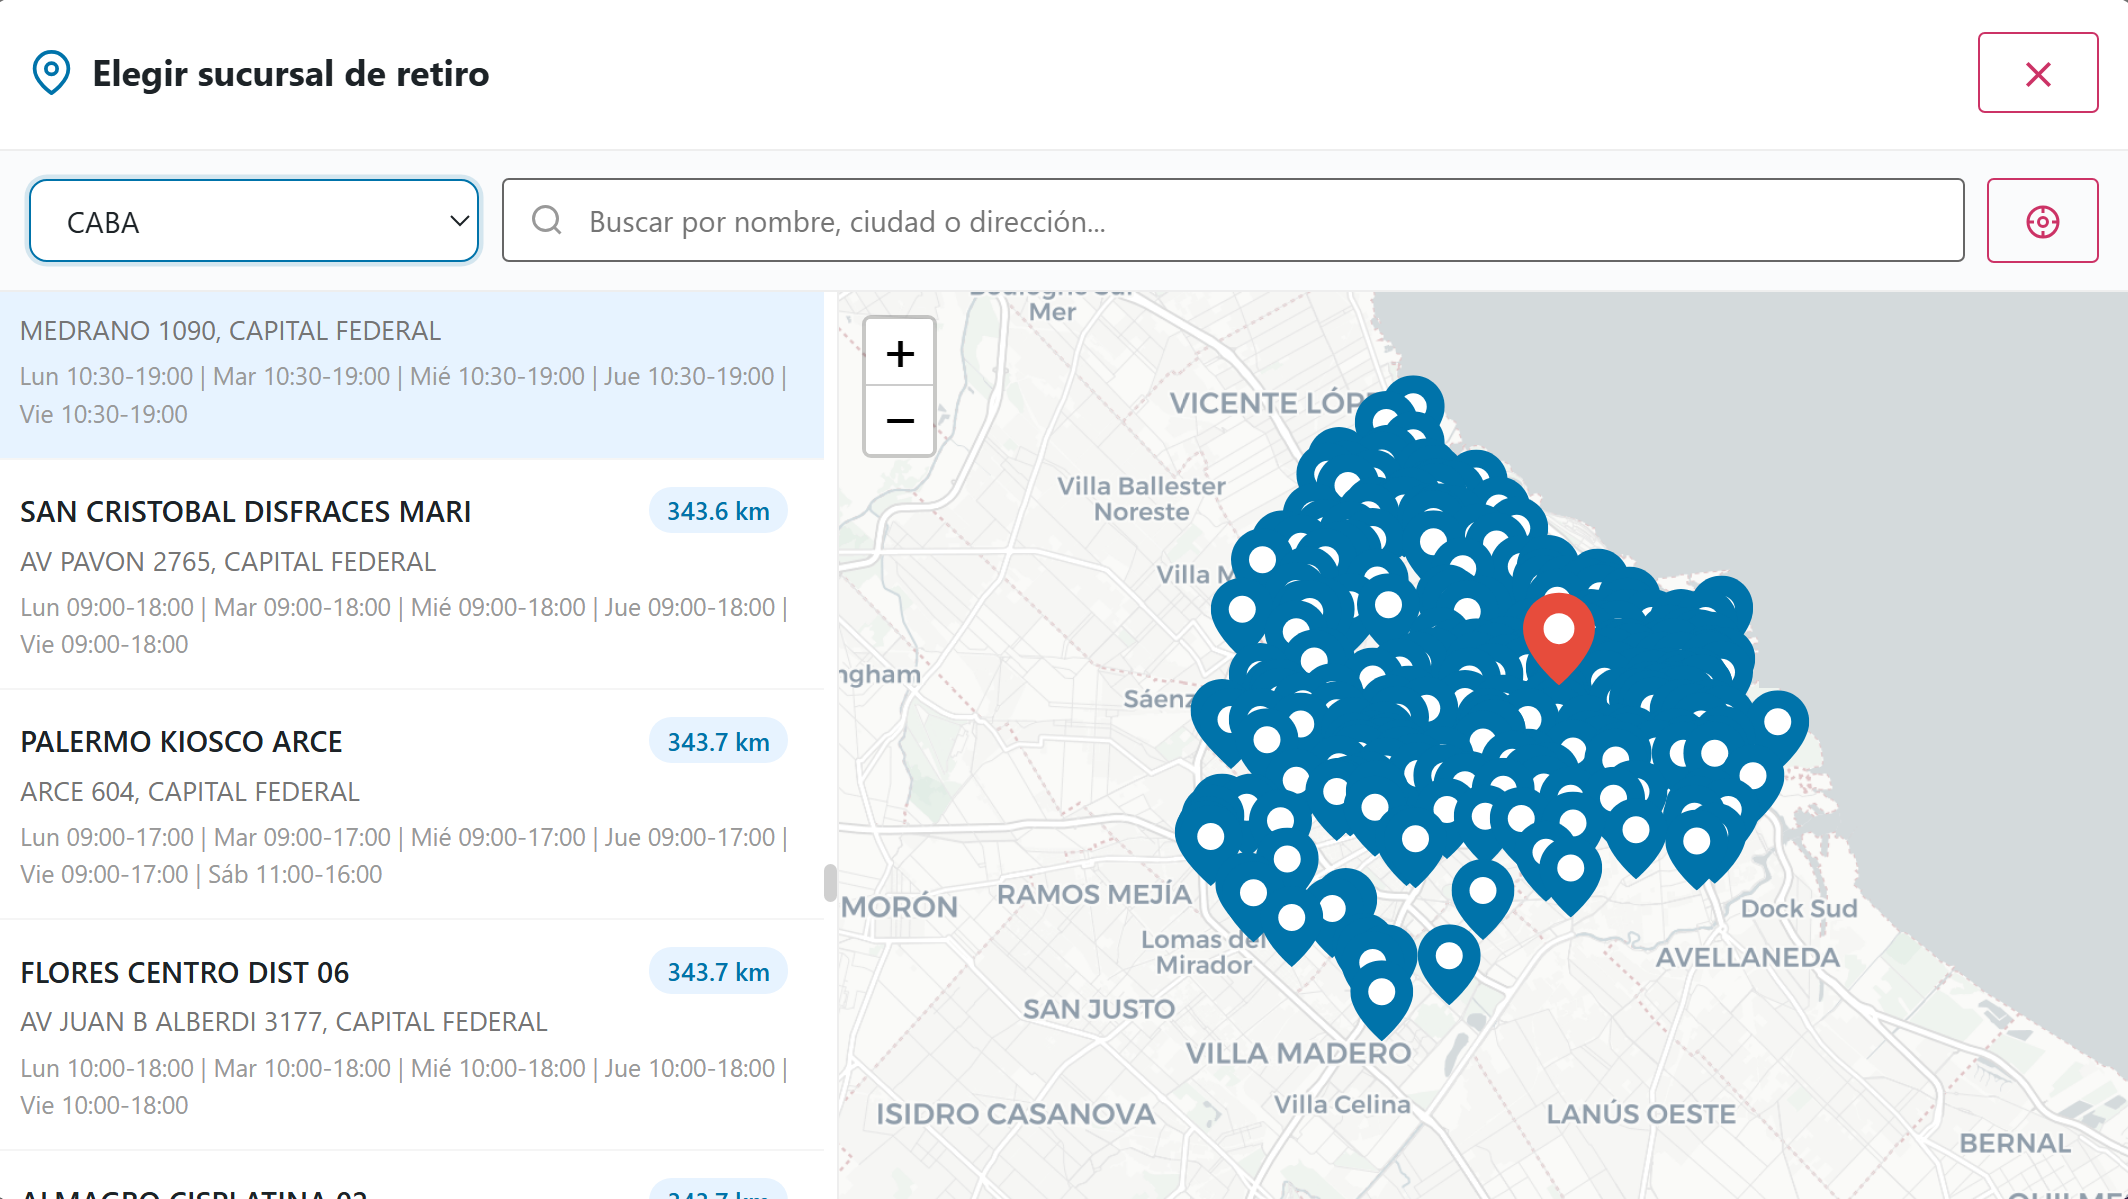Click the search magnifier icon
The image size is (2128, 1199).
pos(547,220)
